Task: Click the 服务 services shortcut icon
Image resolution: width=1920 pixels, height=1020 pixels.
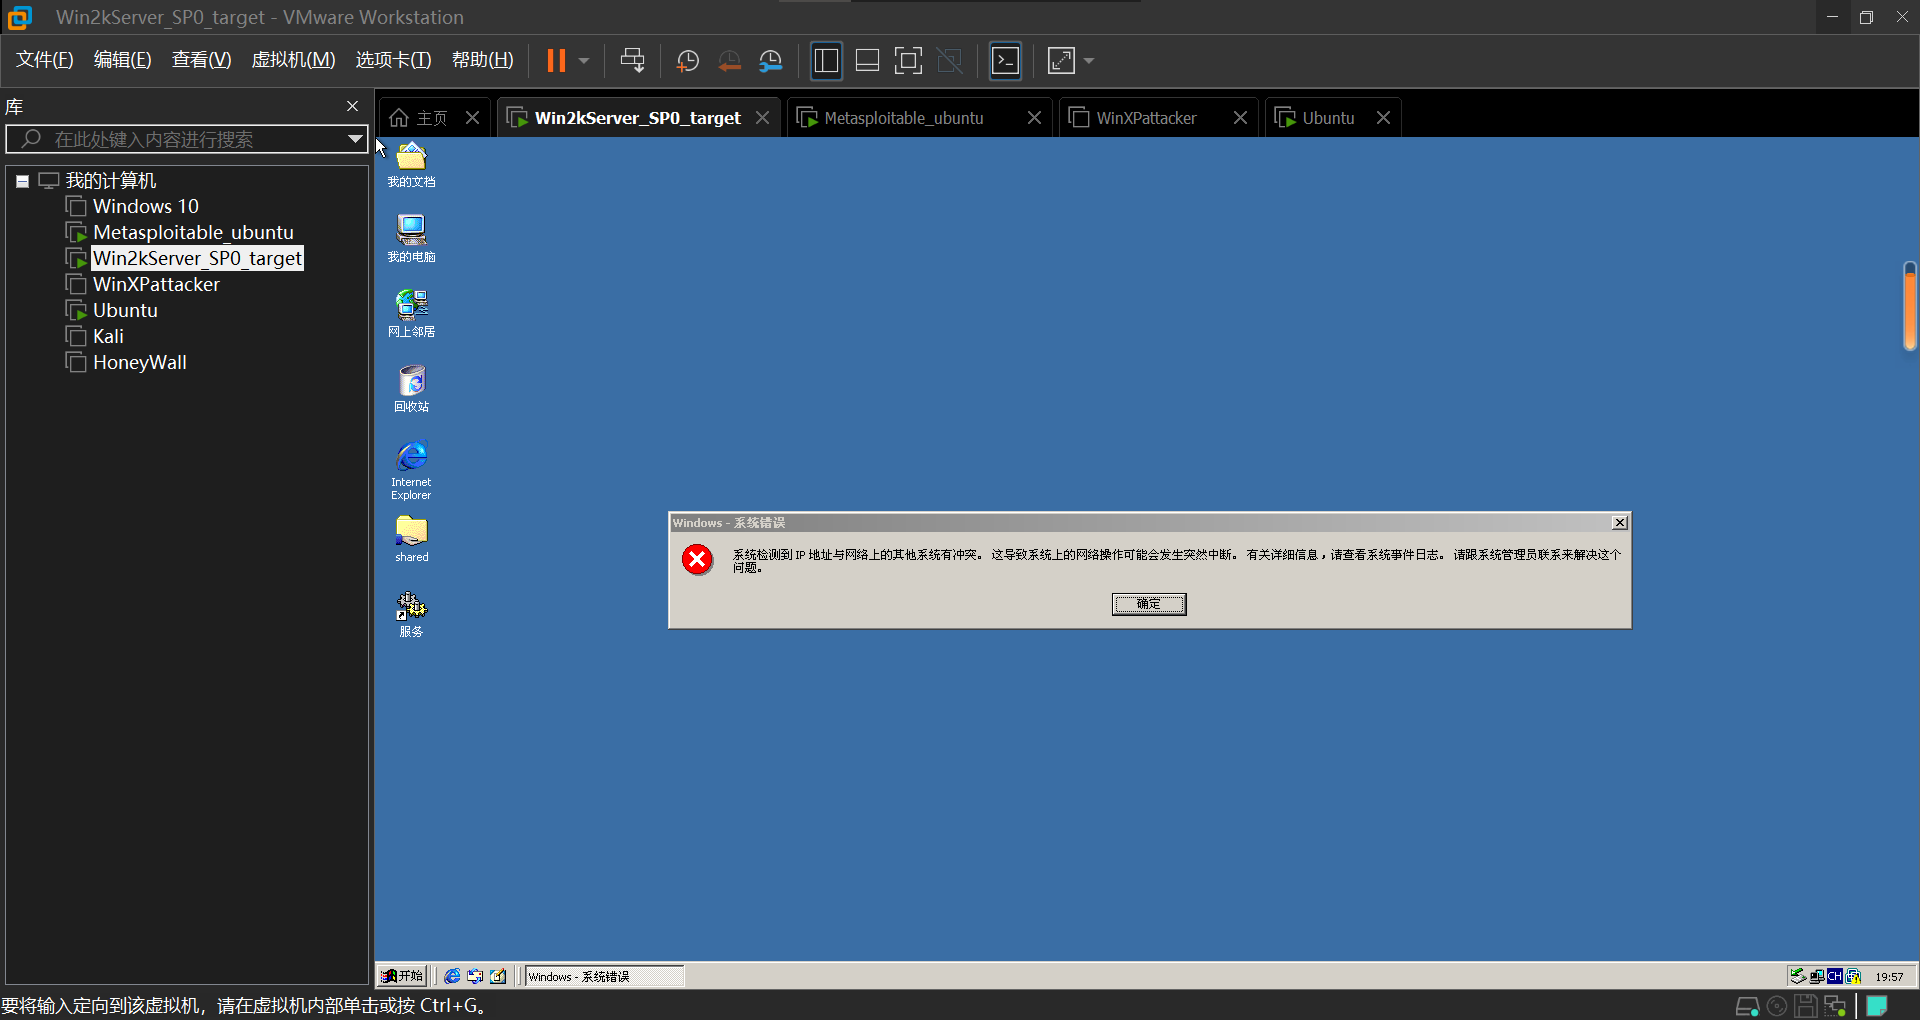Action: (x=411, y=614)
